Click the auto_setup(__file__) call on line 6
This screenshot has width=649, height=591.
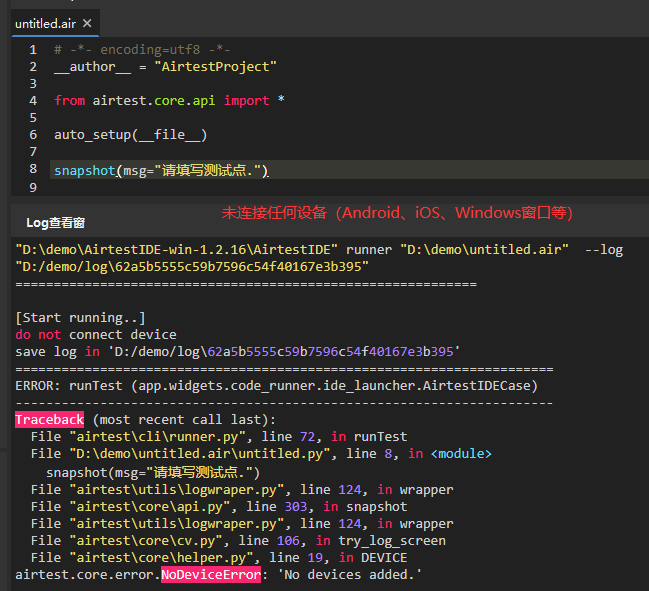(130, 135)
